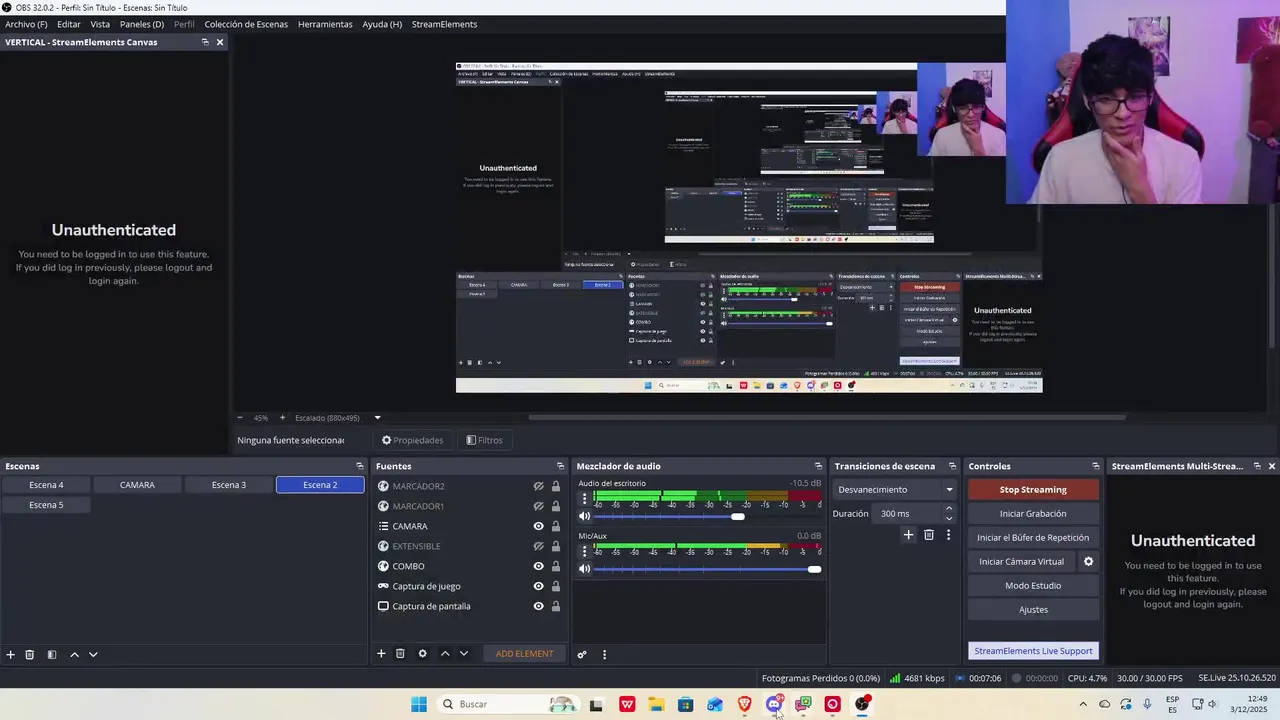Open Audio del escritorio options dots
1280x720 pixels.
click(585, 499)
